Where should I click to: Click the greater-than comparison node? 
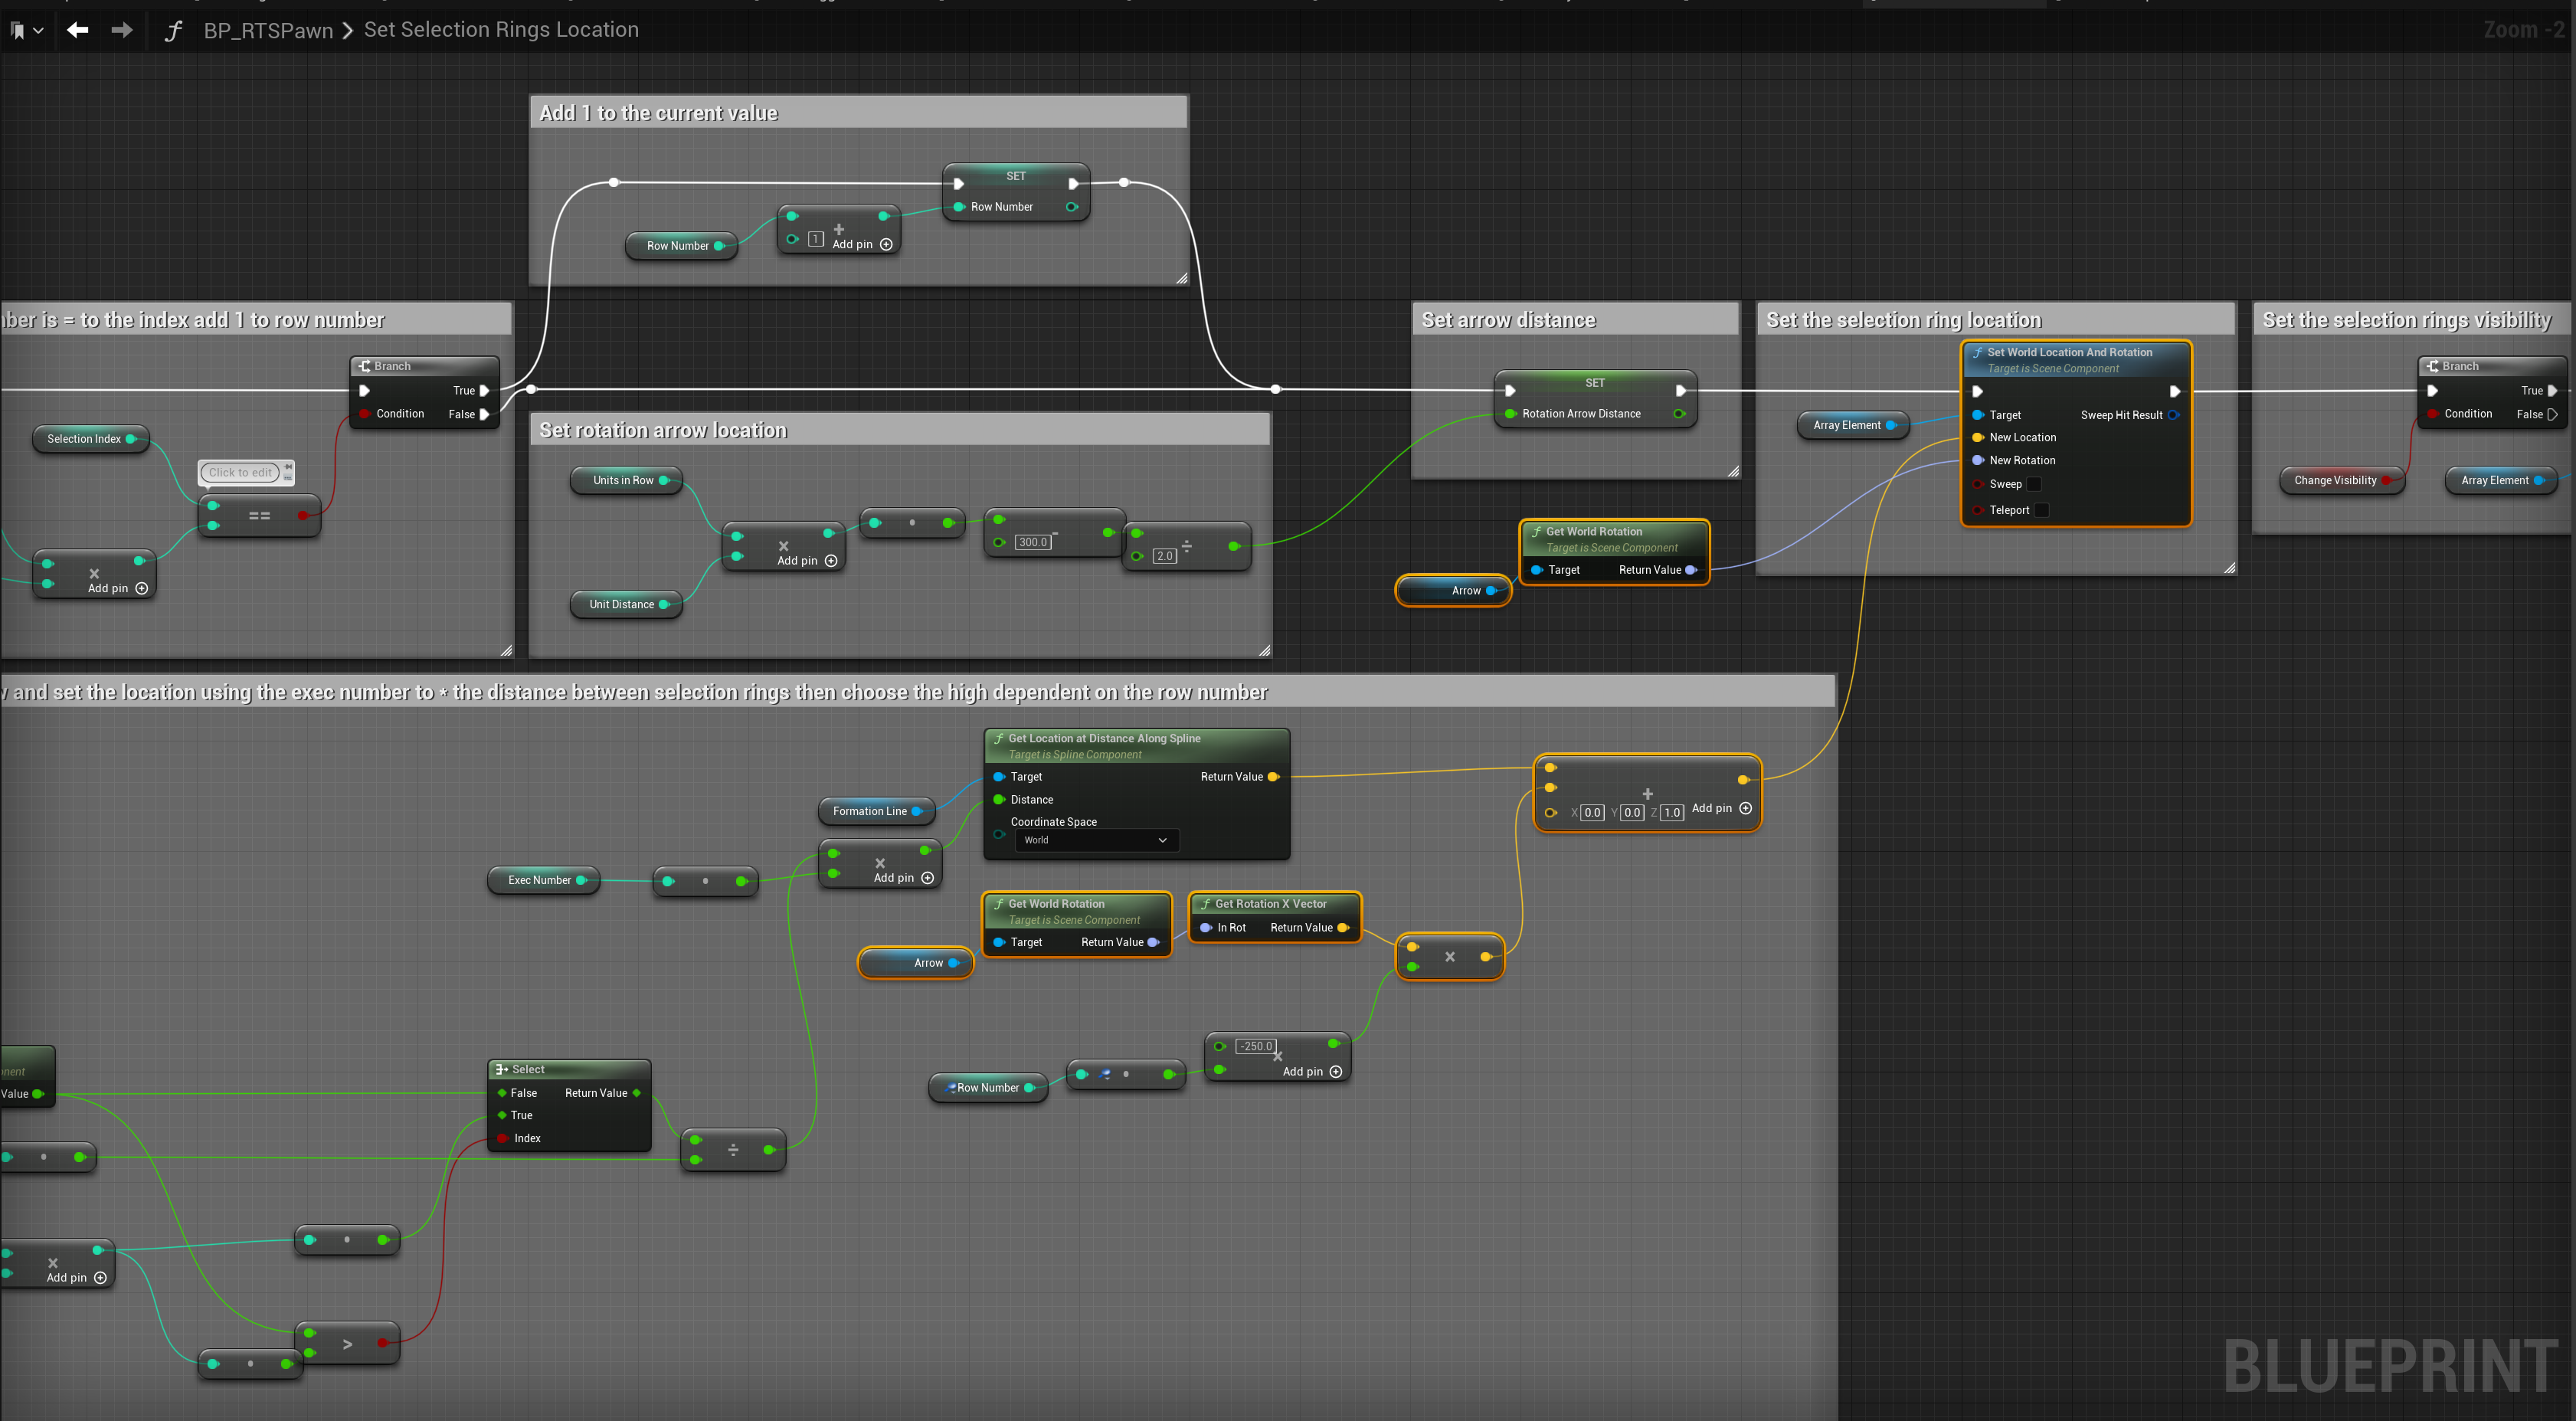click(347, 1344)
